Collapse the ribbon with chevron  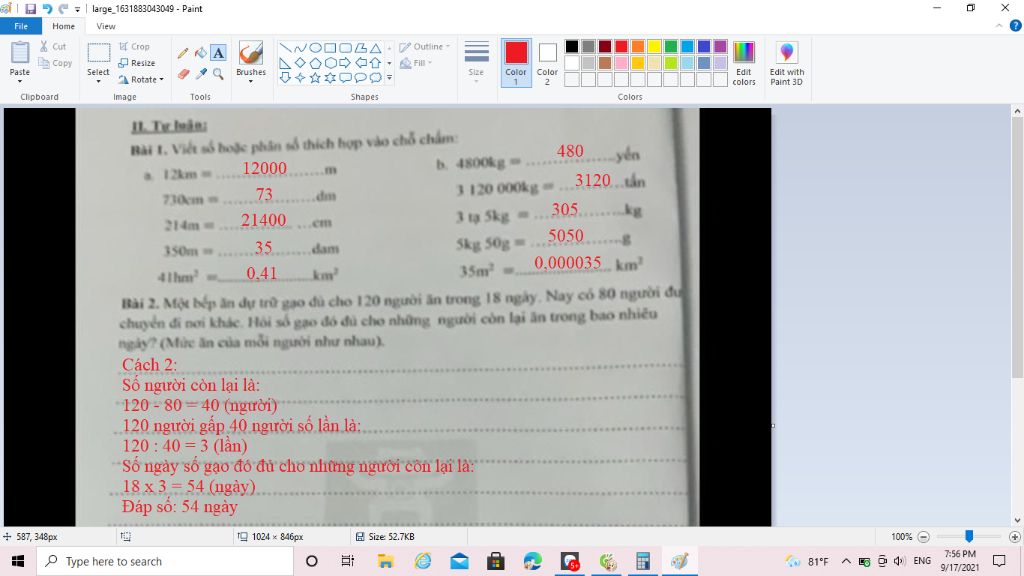point(999,26)
